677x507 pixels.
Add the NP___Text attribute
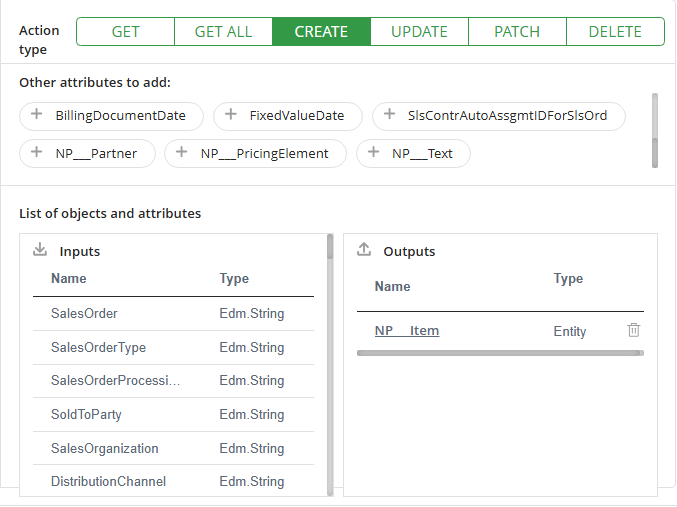(413, 153)
